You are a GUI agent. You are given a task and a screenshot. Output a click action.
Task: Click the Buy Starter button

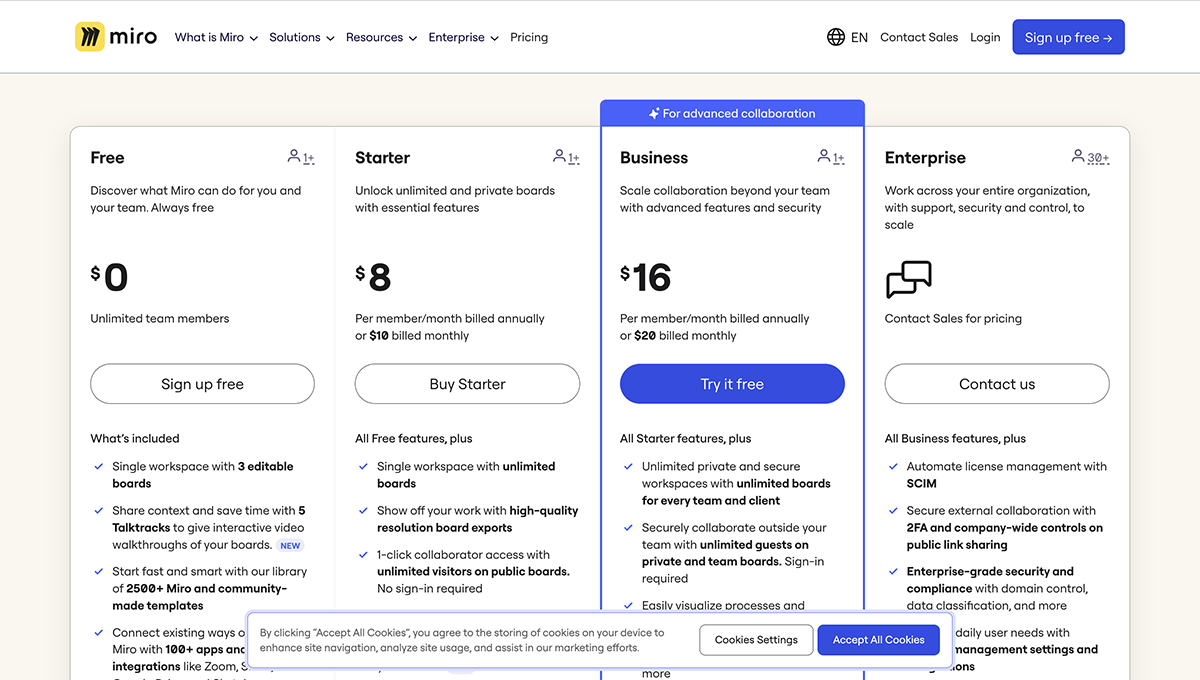[467, 384]
